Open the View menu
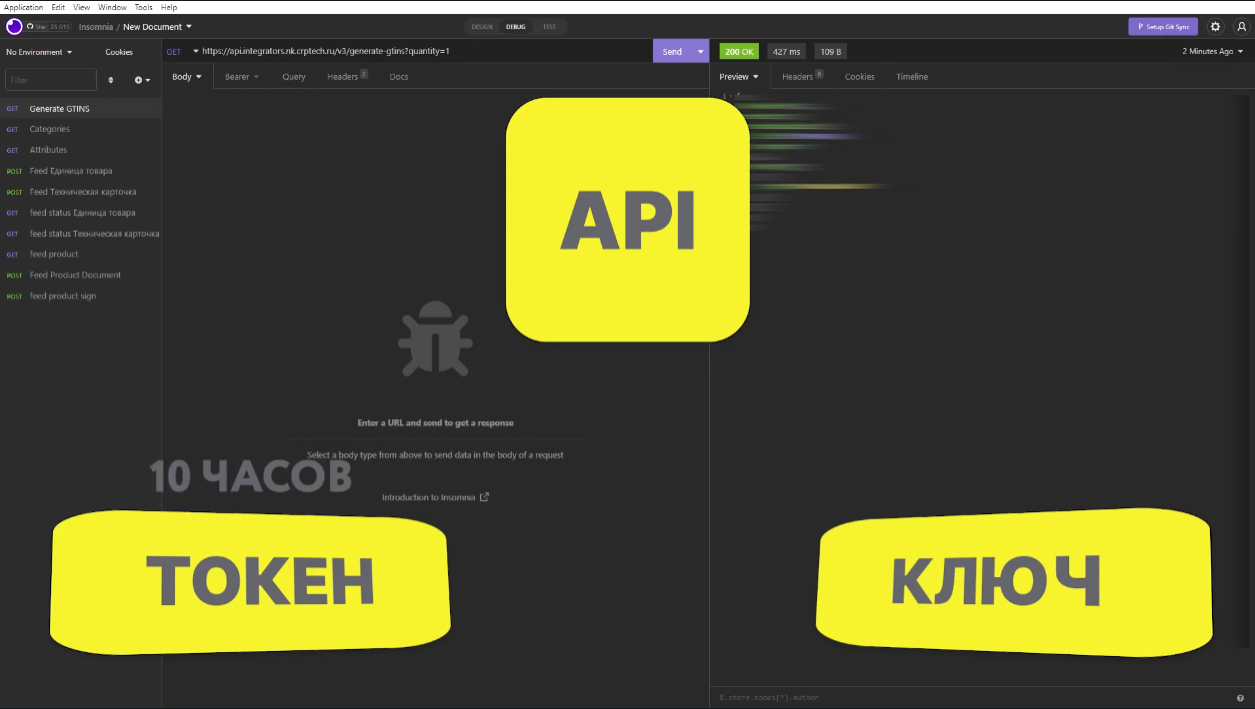Image resolution: width=1255 pixels, height=709 pixels. (82, 7)
